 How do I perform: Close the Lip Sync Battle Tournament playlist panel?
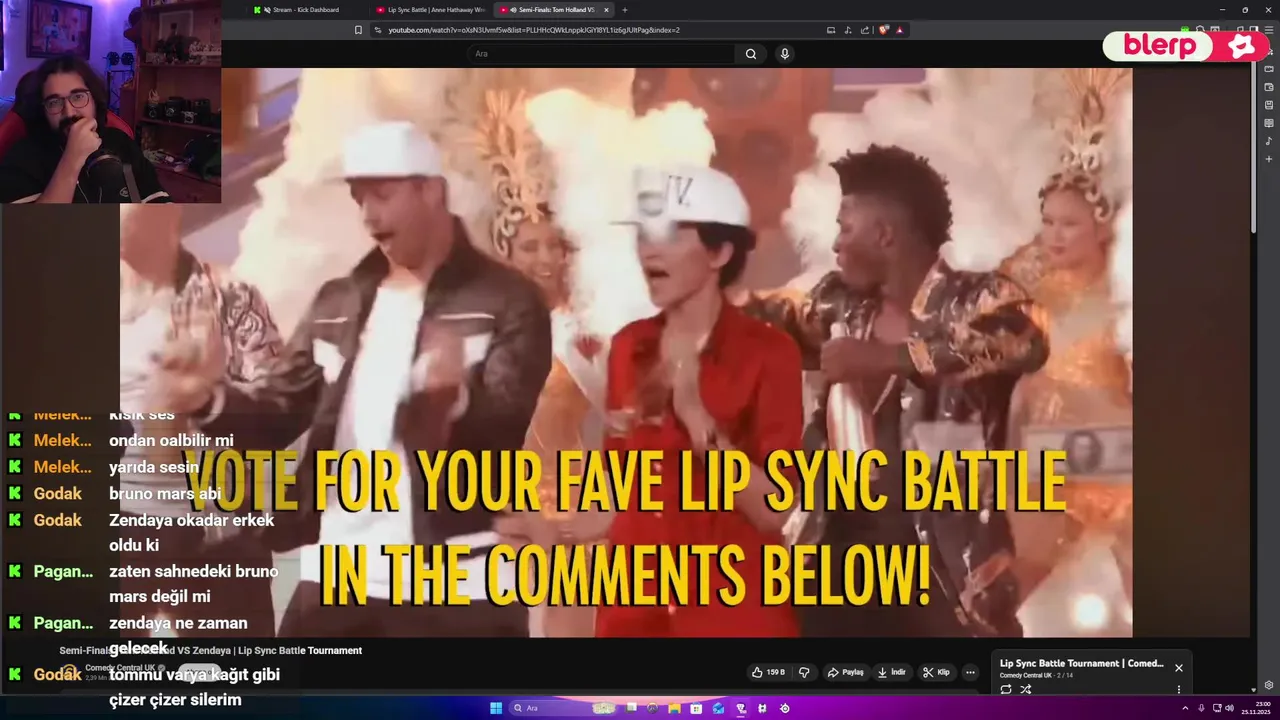coord(1179,668)
